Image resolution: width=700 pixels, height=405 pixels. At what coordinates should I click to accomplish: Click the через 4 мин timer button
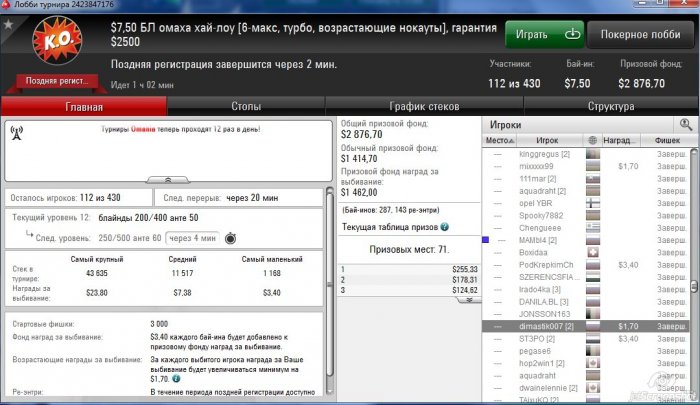(x=192, y=238)
